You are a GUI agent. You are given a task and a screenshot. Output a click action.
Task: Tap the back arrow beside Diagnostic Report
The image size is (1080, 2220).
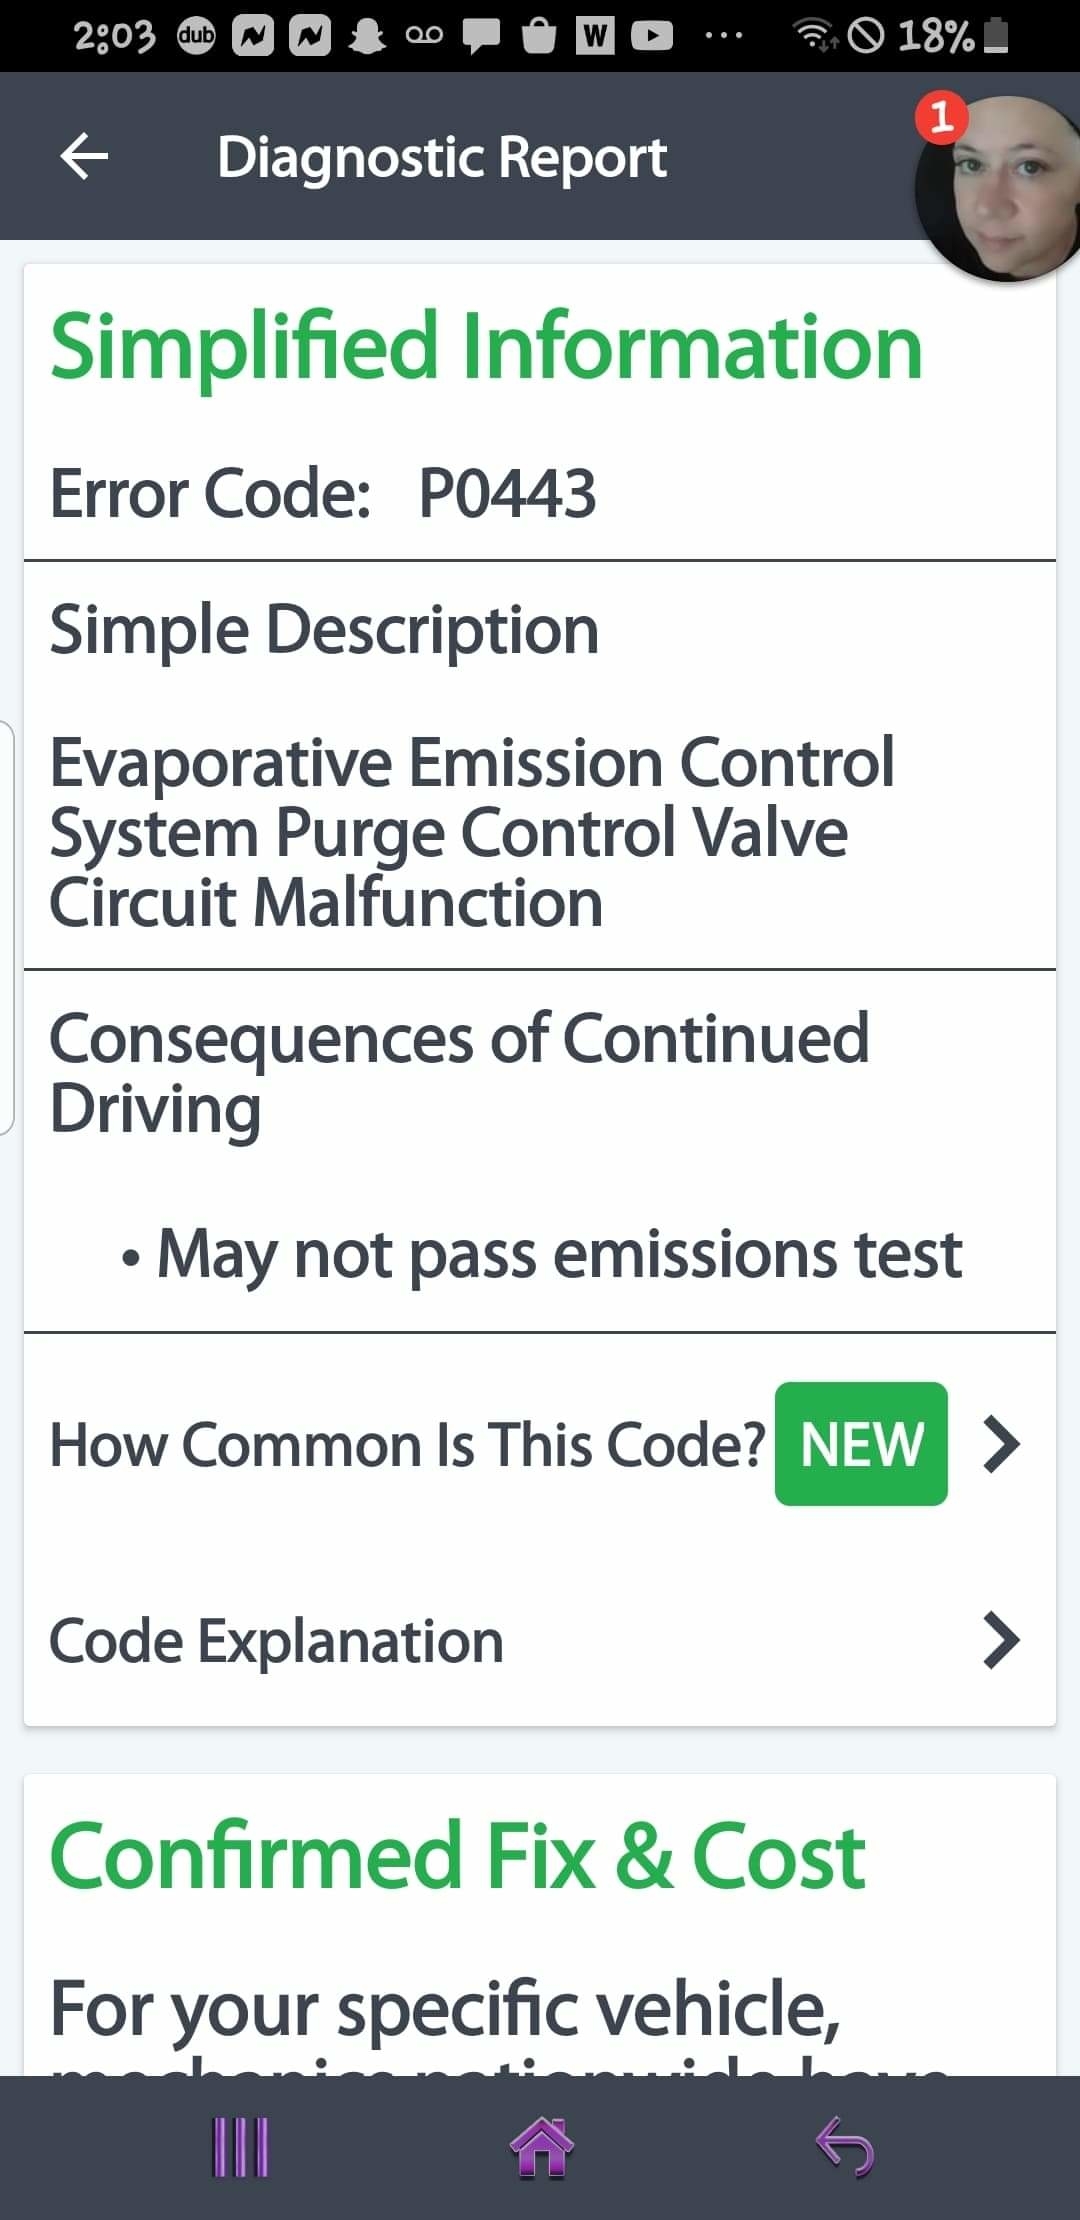tap(84, 157)
